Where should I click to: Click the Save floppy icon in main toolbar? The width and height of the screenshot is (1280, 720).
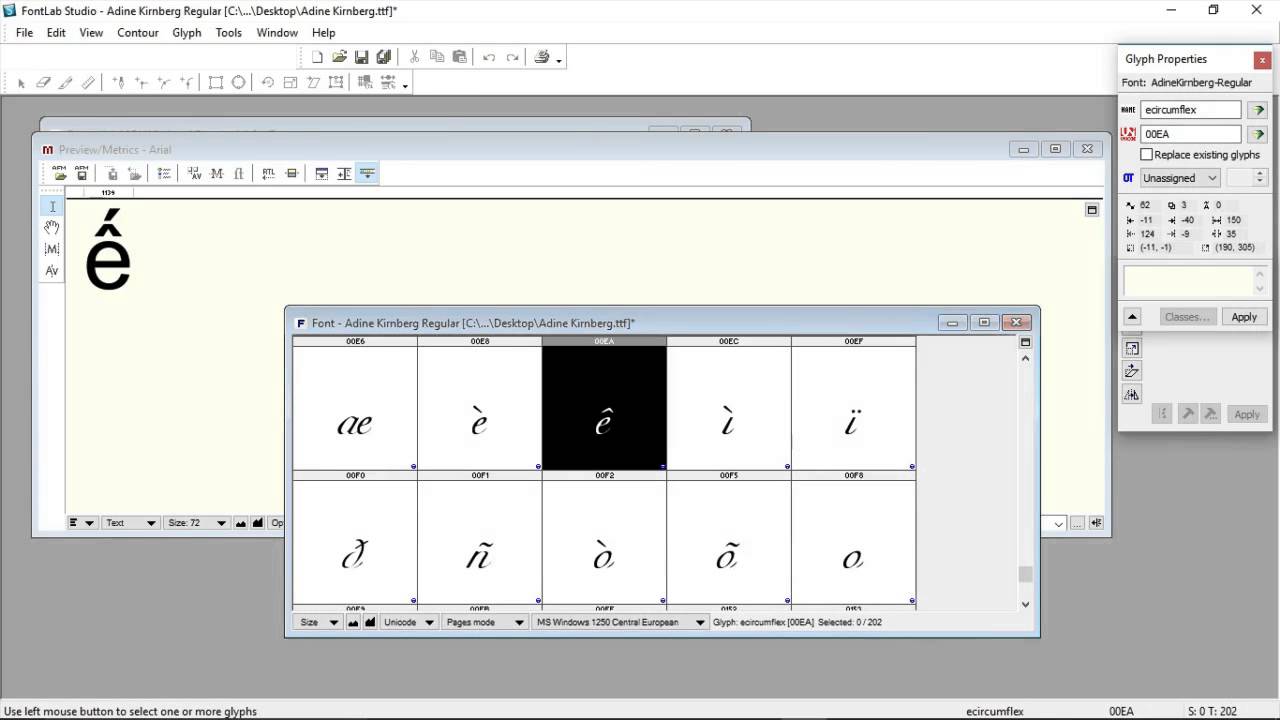click(362, 57)
